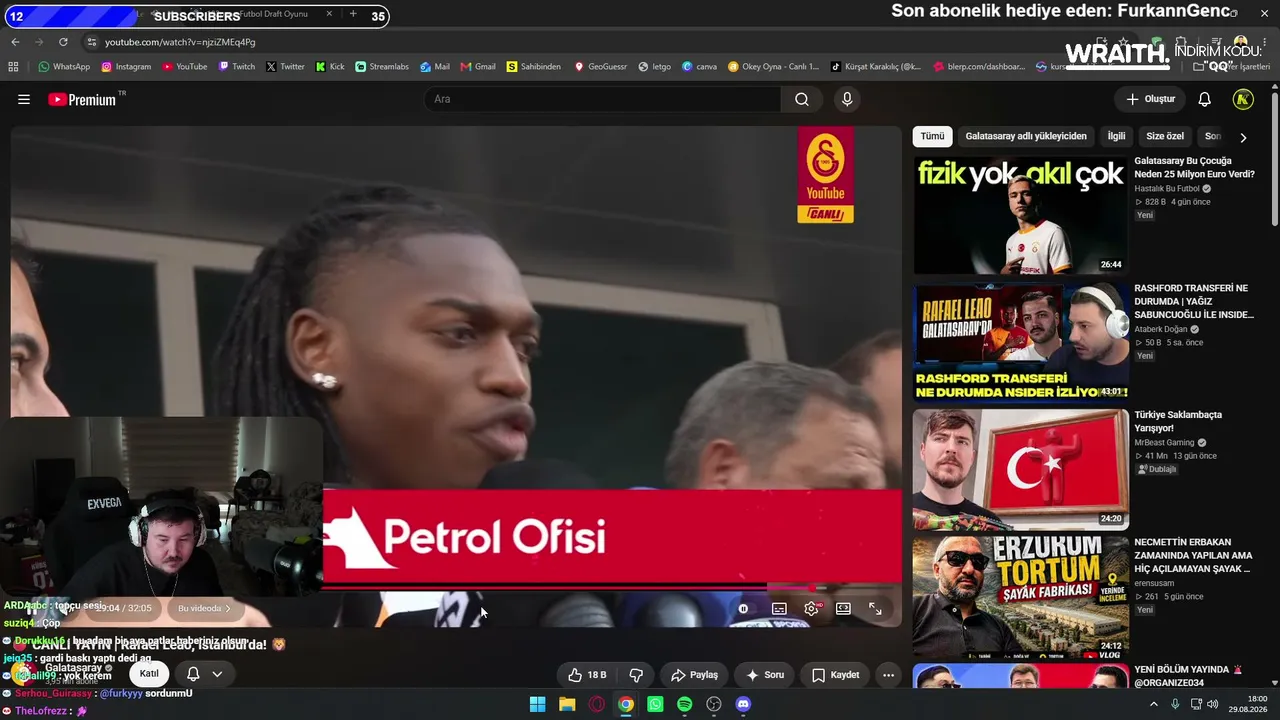Join the channel with Katıl button
Viewport: 1280px width, 720px height.
coord(149,674)
